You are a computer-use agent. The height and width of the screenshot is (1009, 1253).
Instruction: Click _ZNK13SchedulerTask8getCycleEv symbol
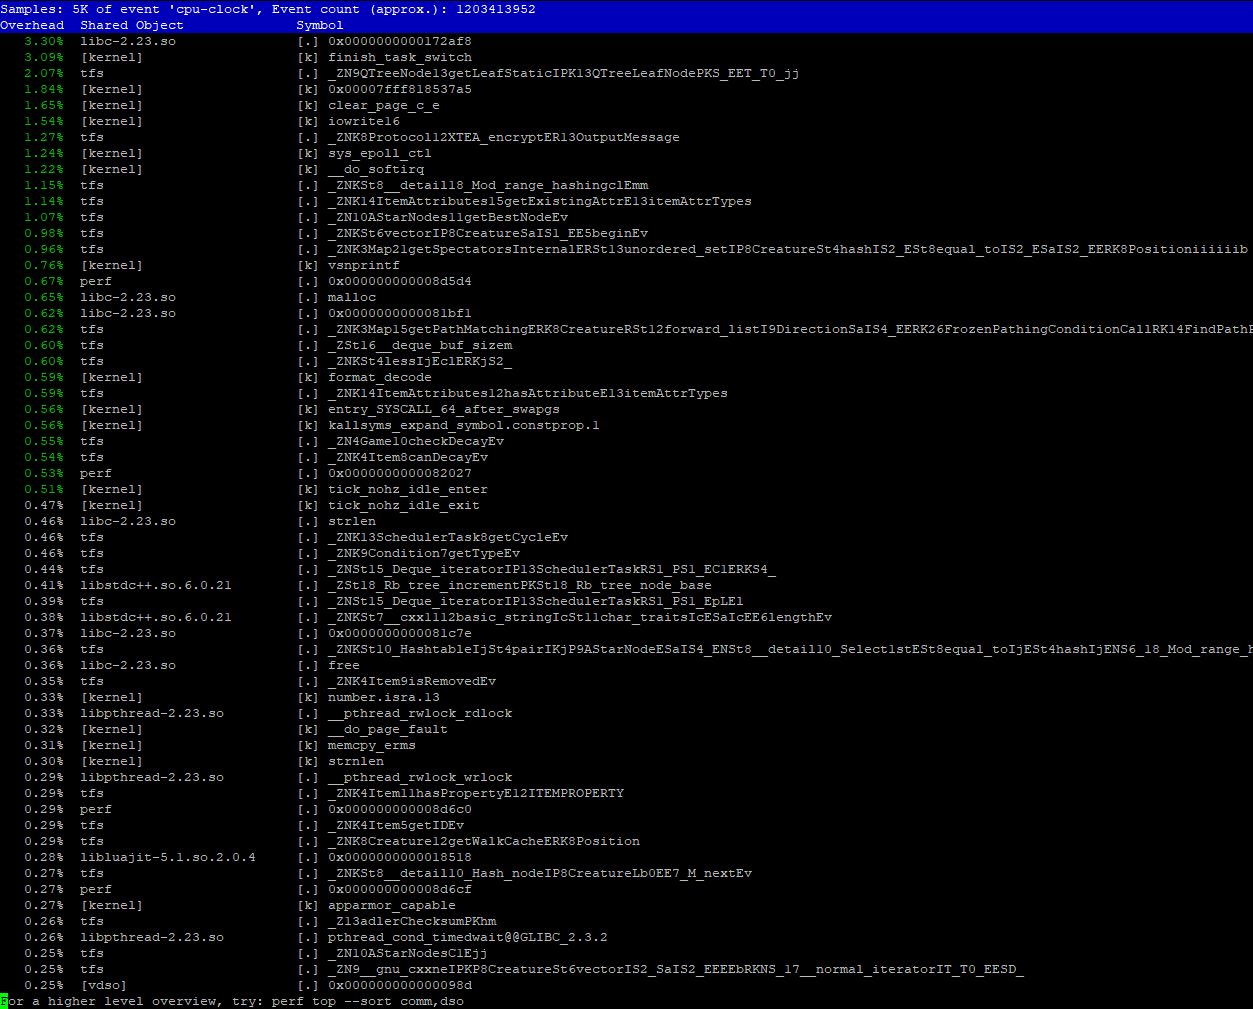448,537
